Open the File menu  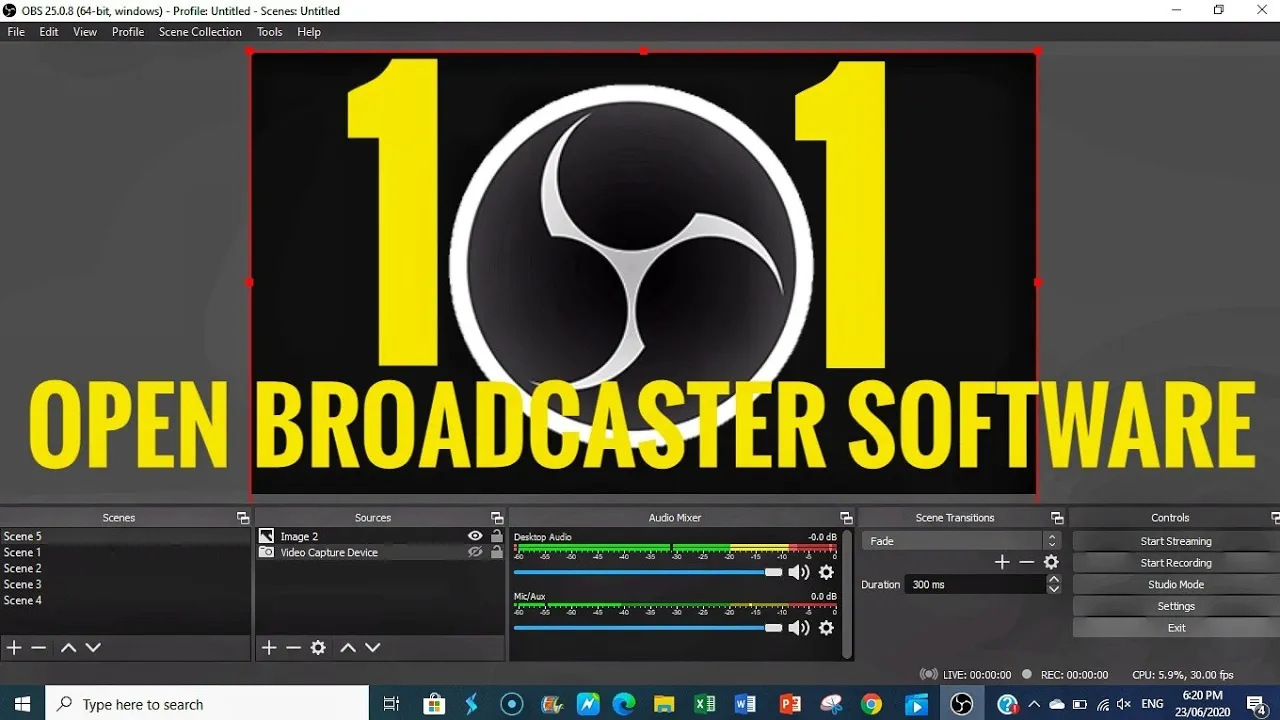(x=16, y=32)
